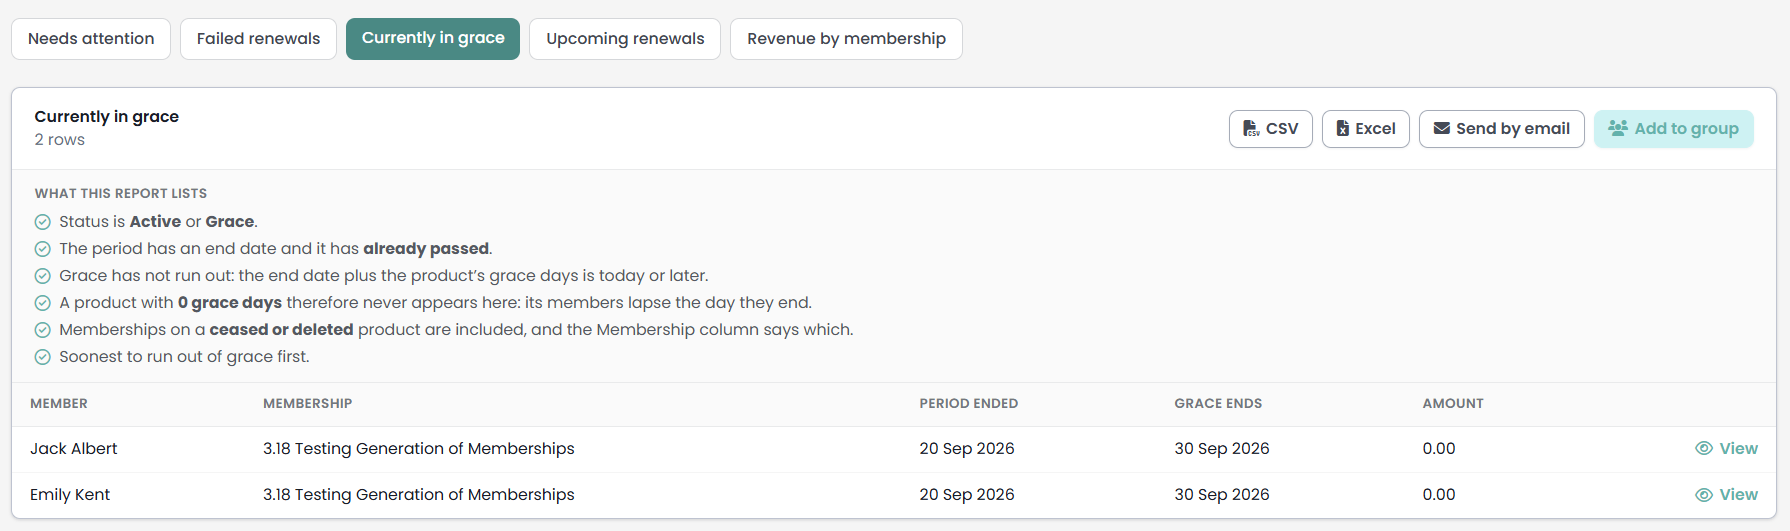Image resolution: width=1790 pixels, height=531 pixels.
Task: Click the Emily Kent row name
Action: [x=70, y=495]
